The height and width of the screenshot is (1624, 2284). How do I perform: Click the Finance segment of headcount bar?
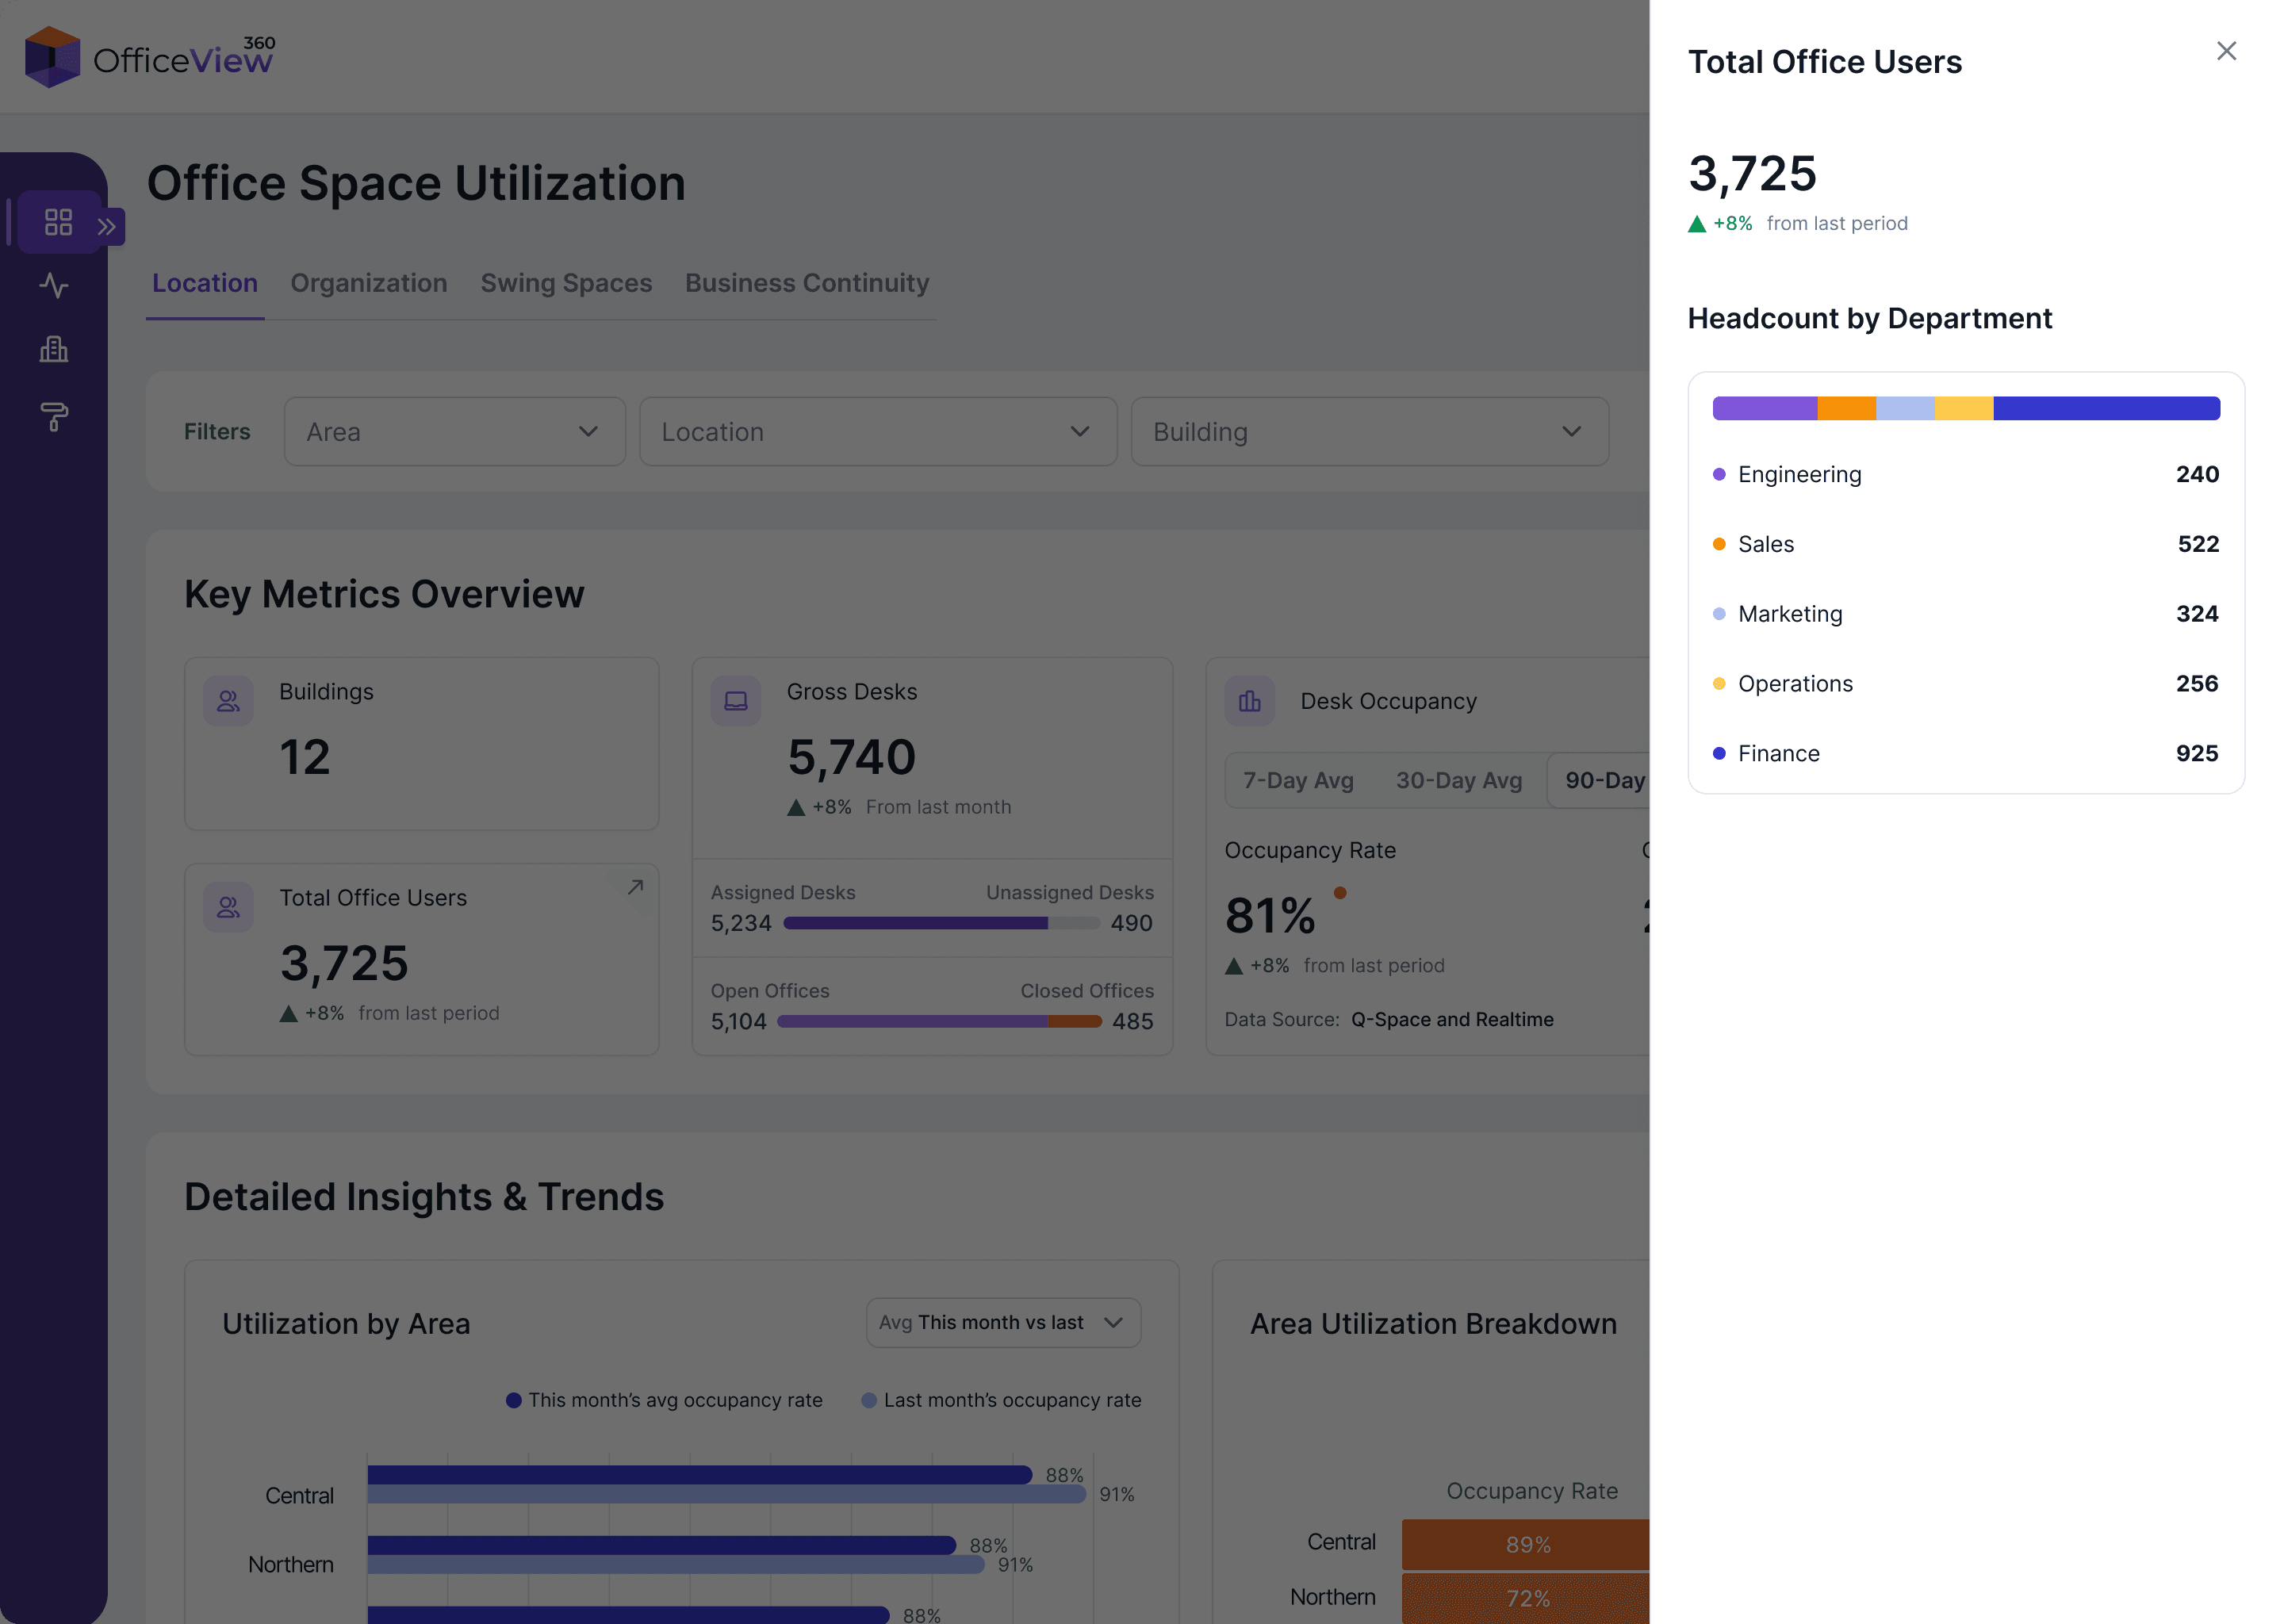click(2105, 408)
